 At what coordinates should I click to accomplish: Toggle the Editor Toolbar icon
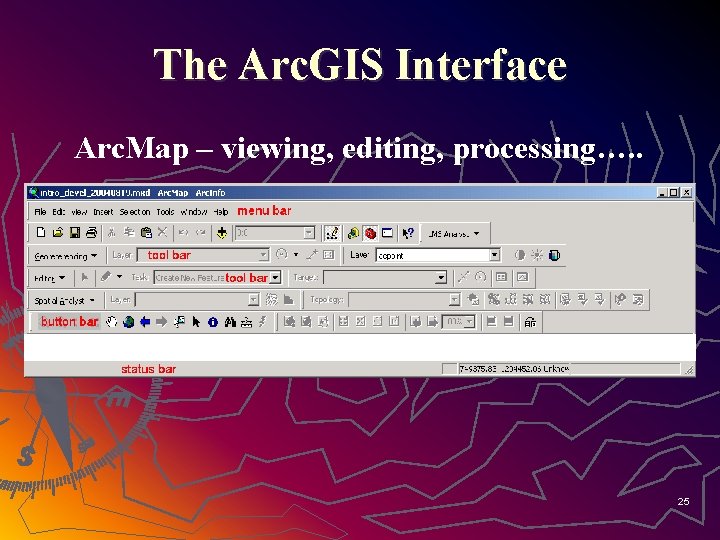(332, 233)
